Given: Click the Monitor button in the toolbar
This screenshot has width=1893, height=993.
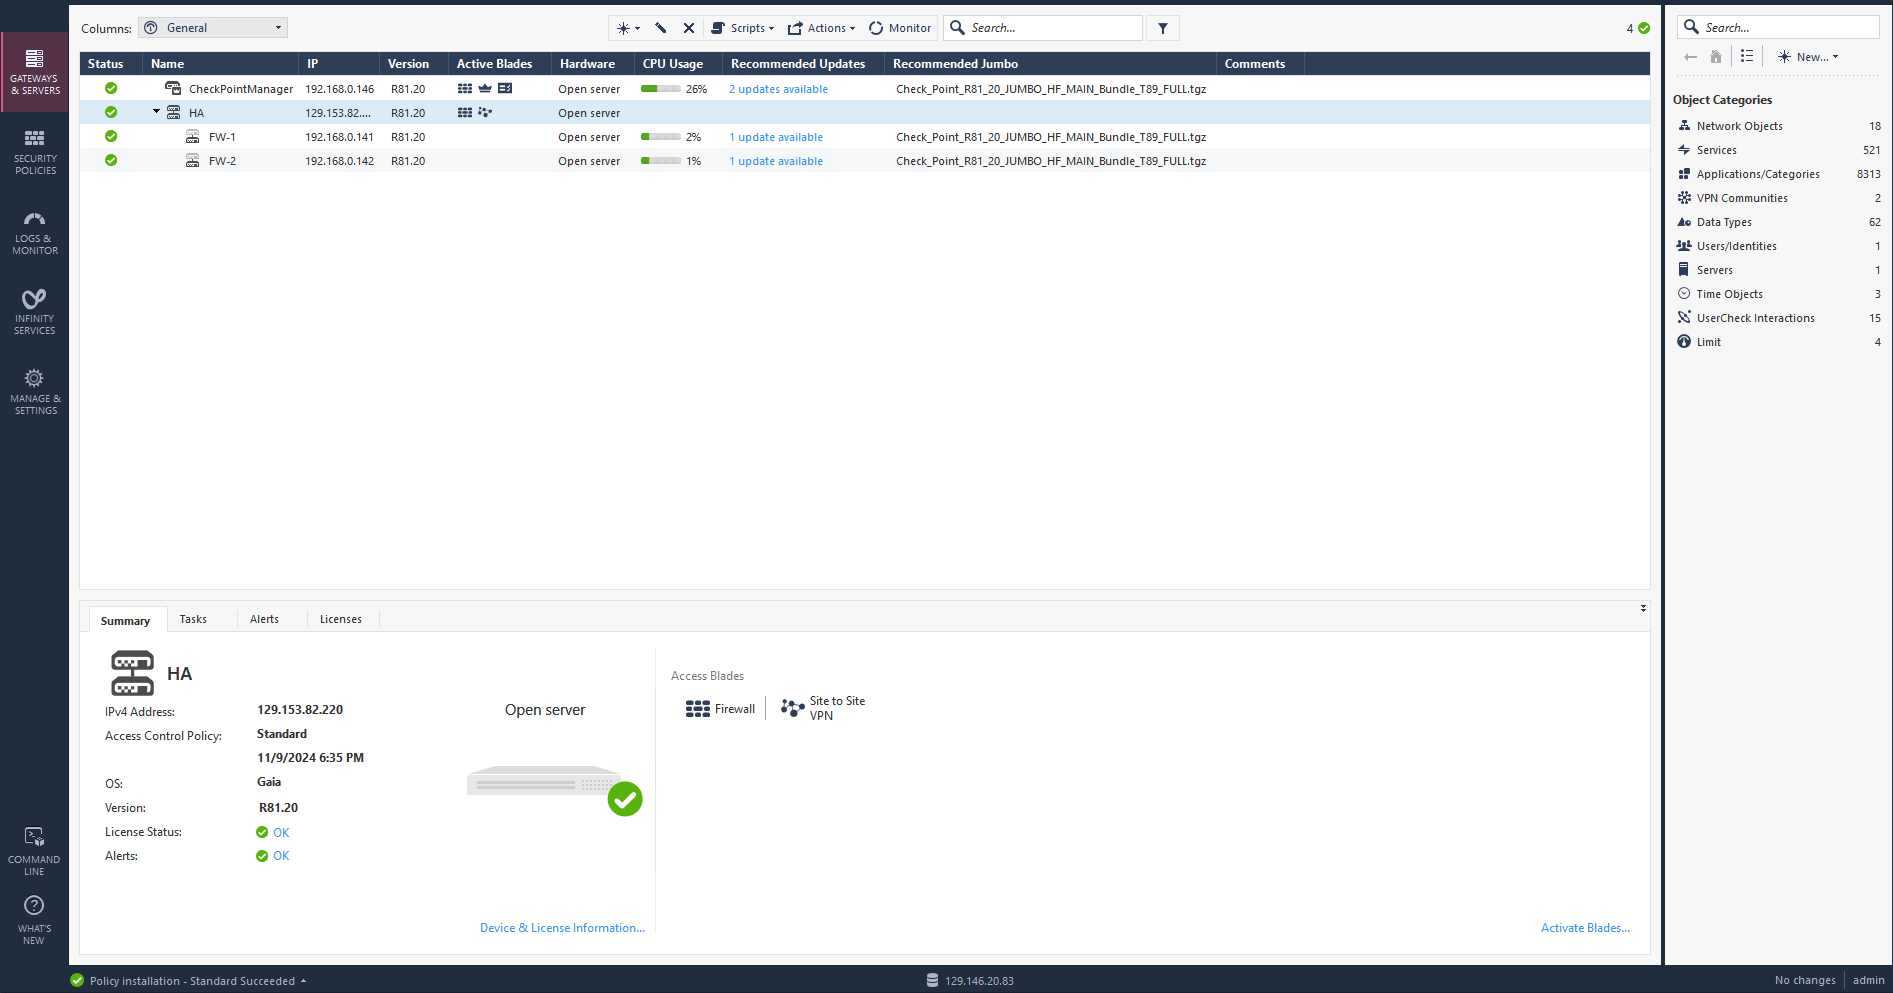Looking at the screenshot, I should [900, 28].
